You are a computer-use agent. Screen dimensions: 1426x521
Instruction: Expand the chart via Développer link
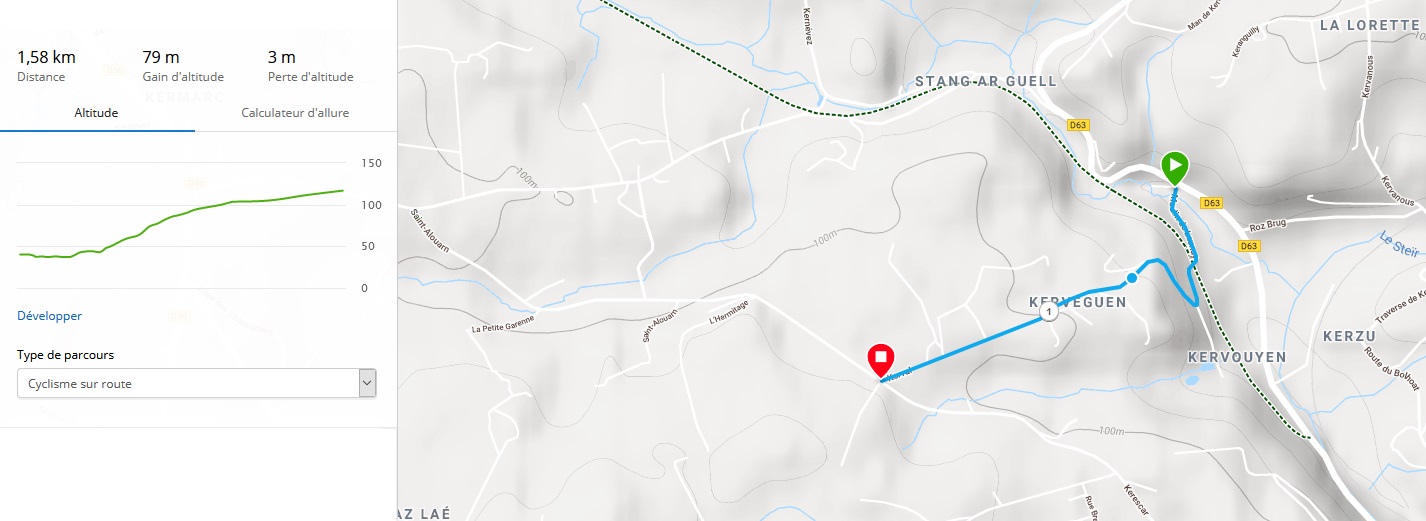[x=50, y=316]
